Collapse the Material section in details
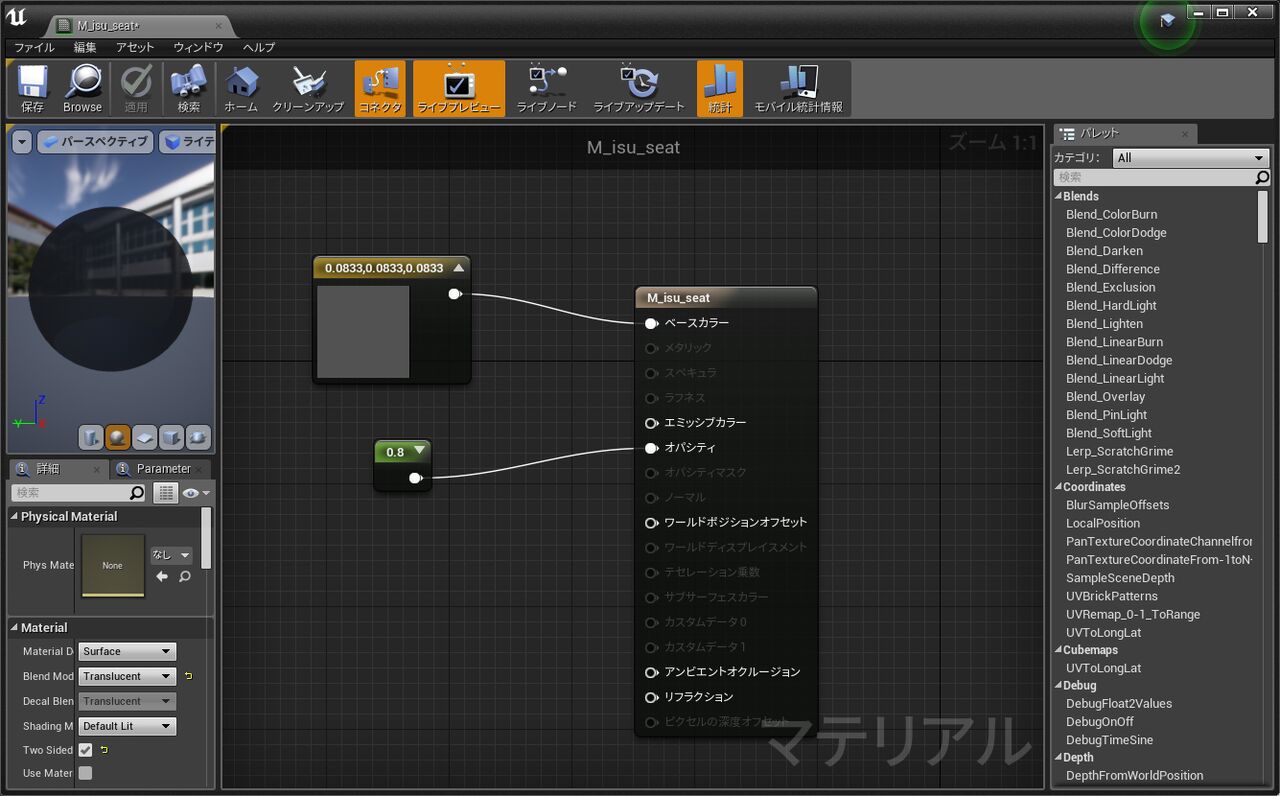 click(15, 628)
